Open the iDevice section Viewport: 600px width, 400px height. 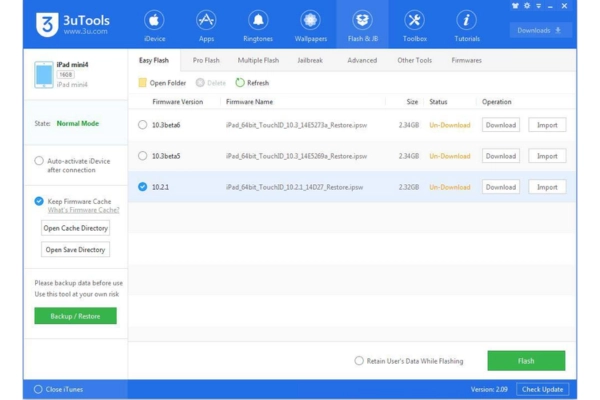click(x=154, y=25)
